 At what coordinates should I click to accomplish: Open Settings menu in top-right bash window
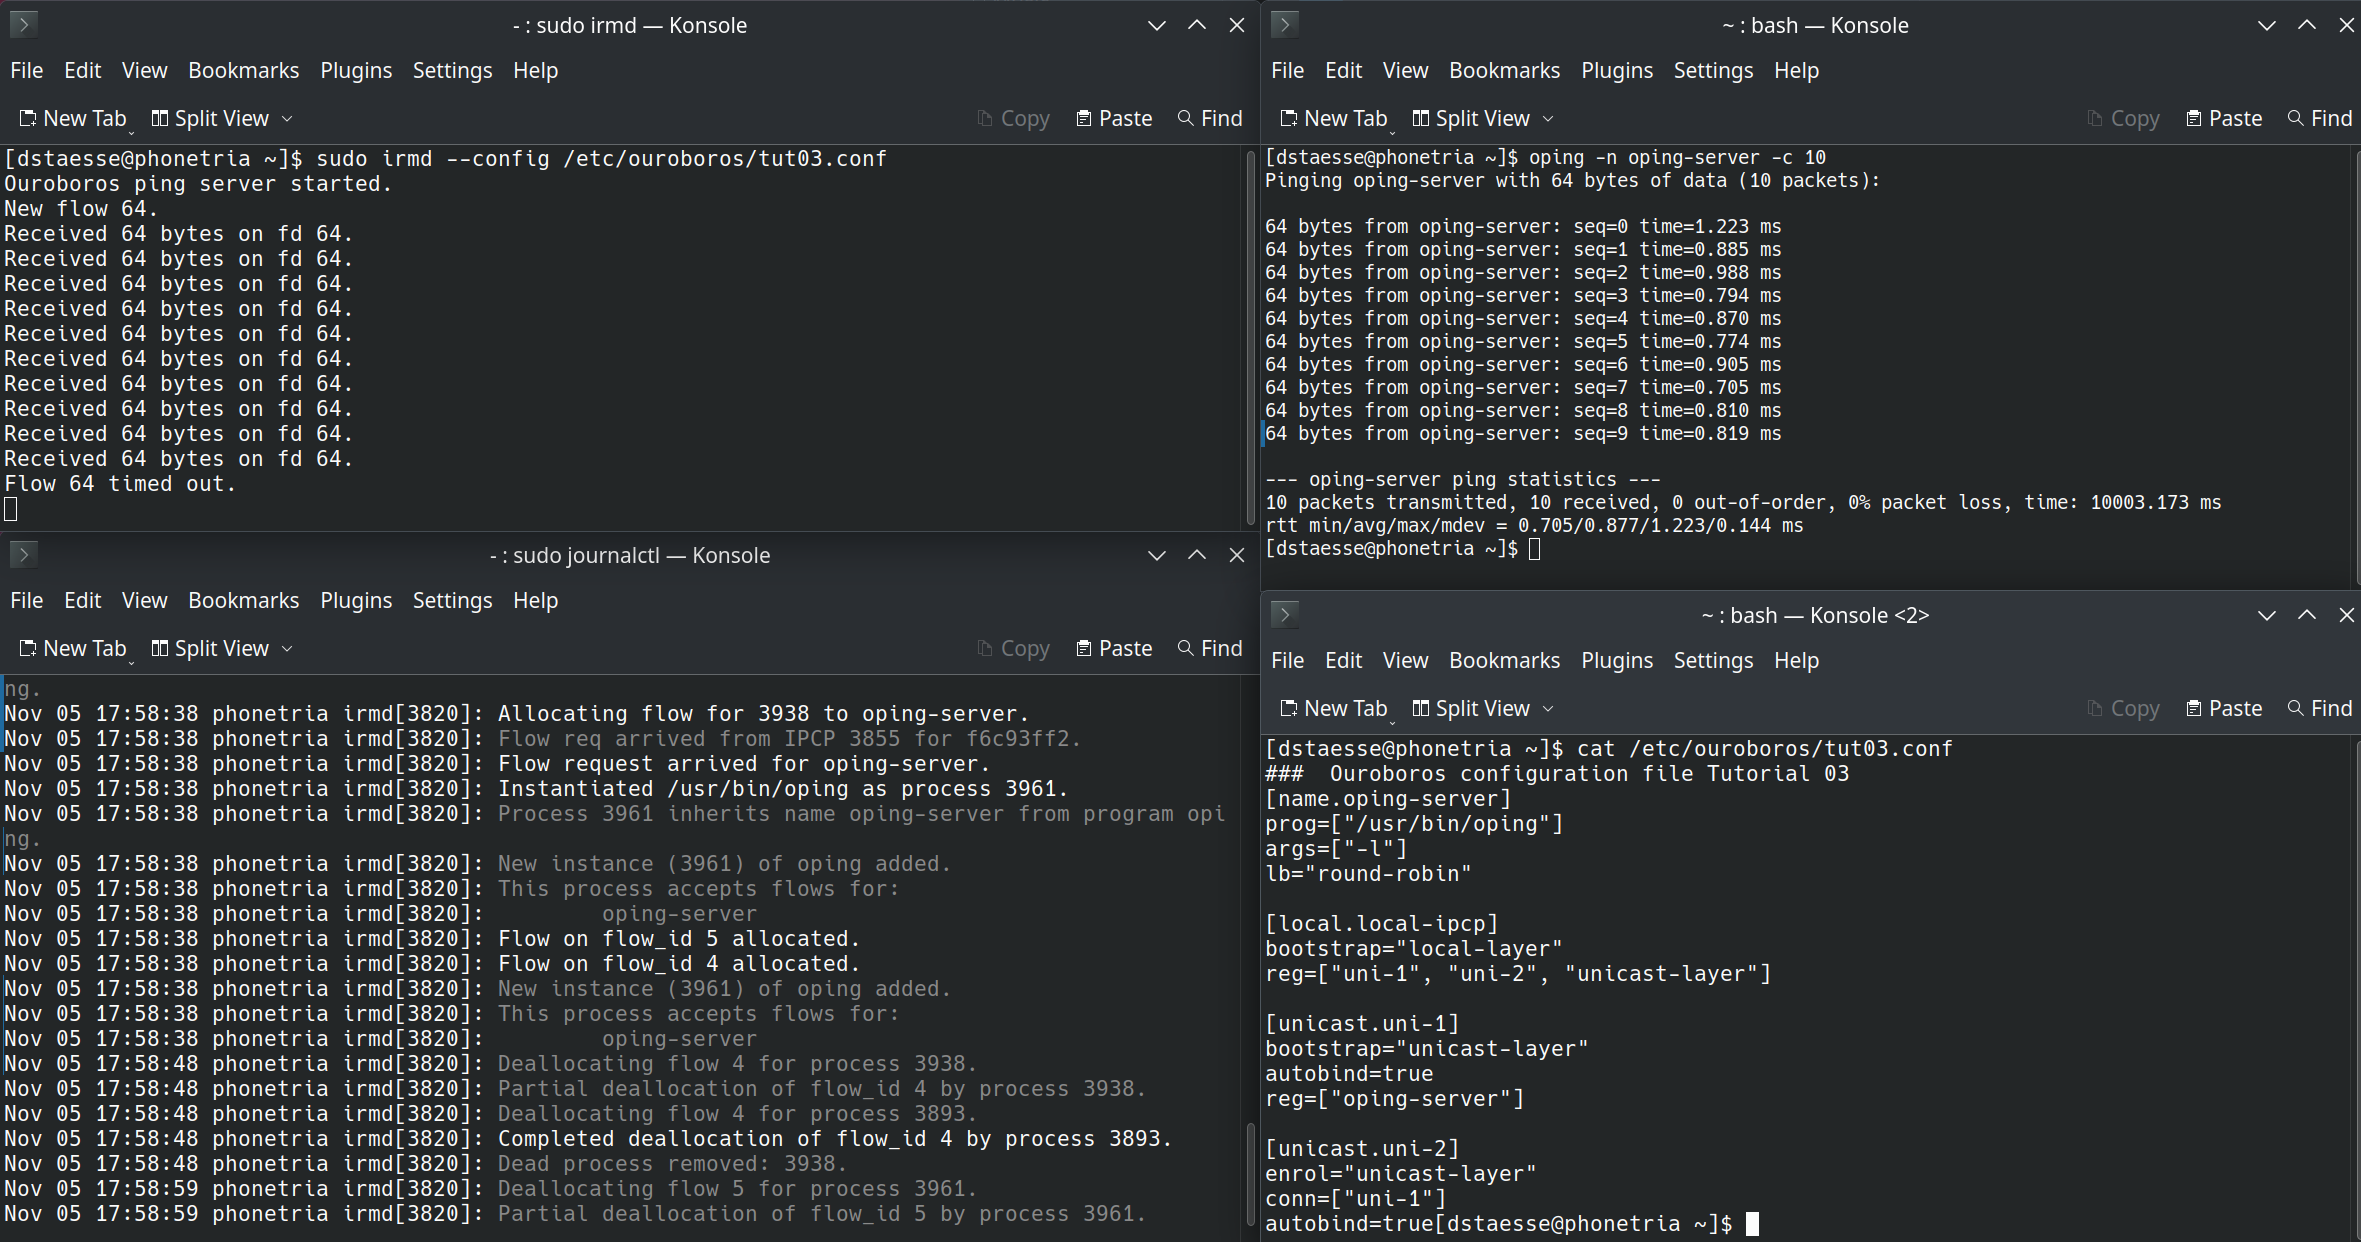click(1713, 71)
